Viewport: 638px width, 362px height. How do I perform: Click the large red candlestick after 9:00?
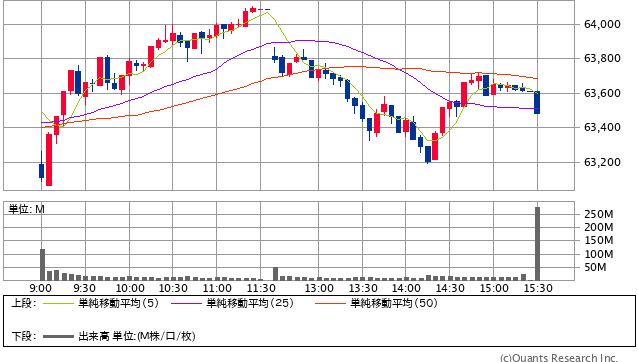pyautogui.click(x=49, y=159)
